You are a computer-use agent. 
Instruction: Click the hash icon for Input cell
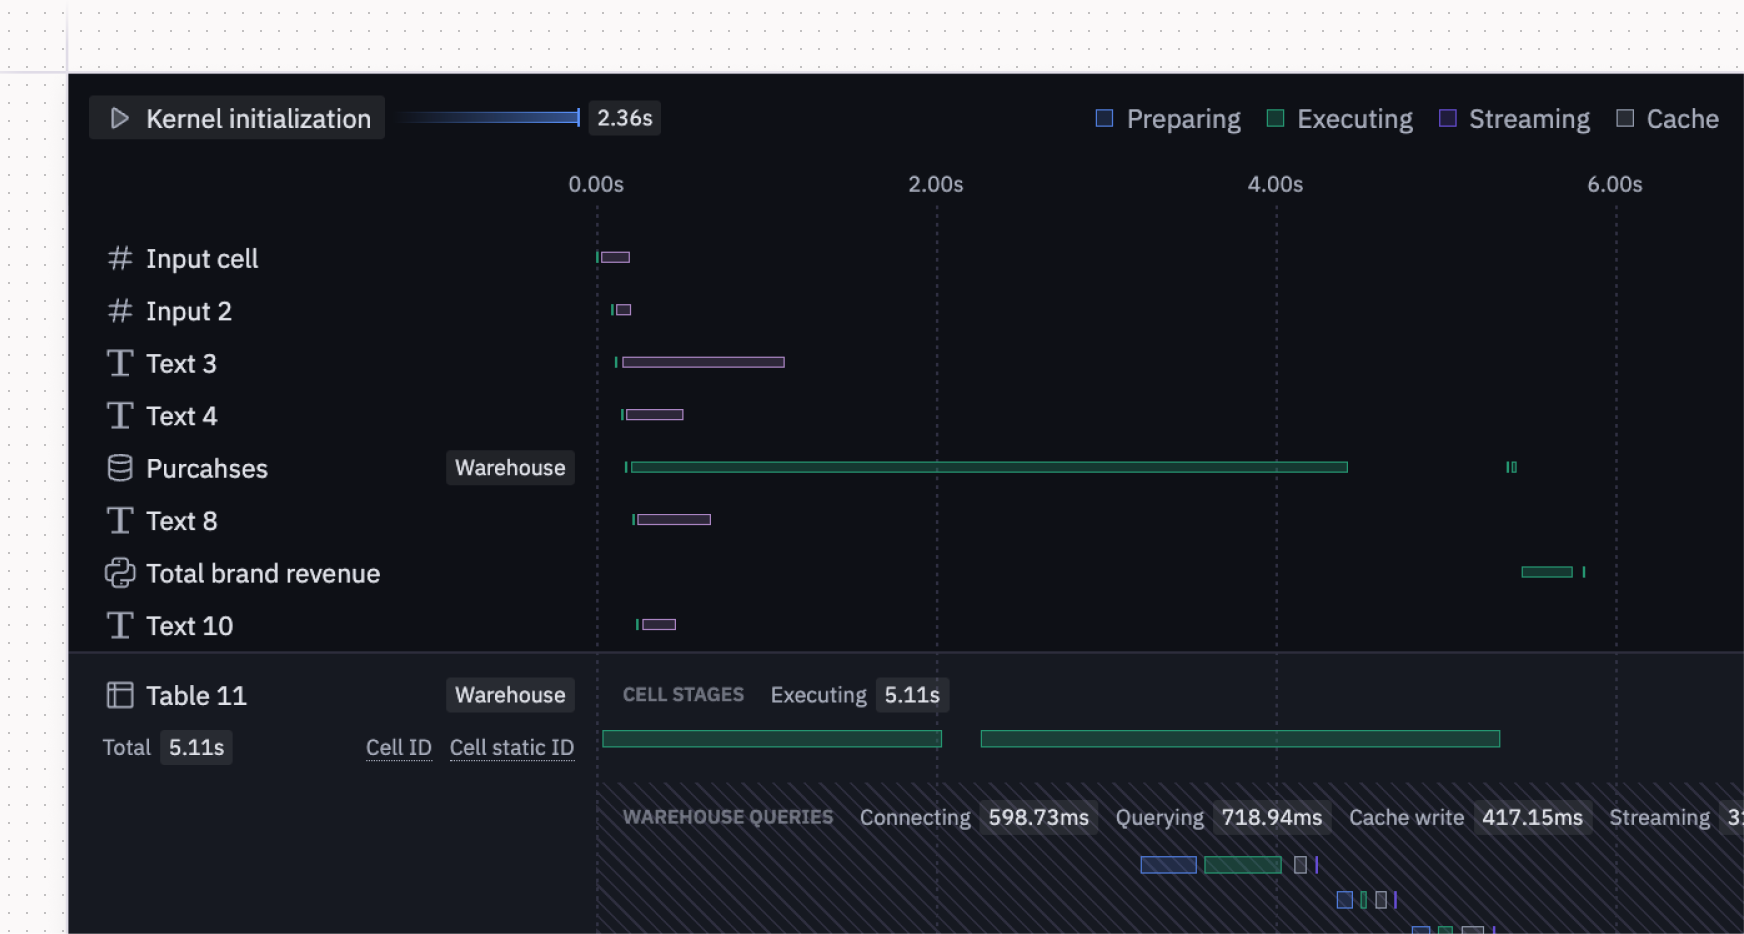(x=119, y=258)
